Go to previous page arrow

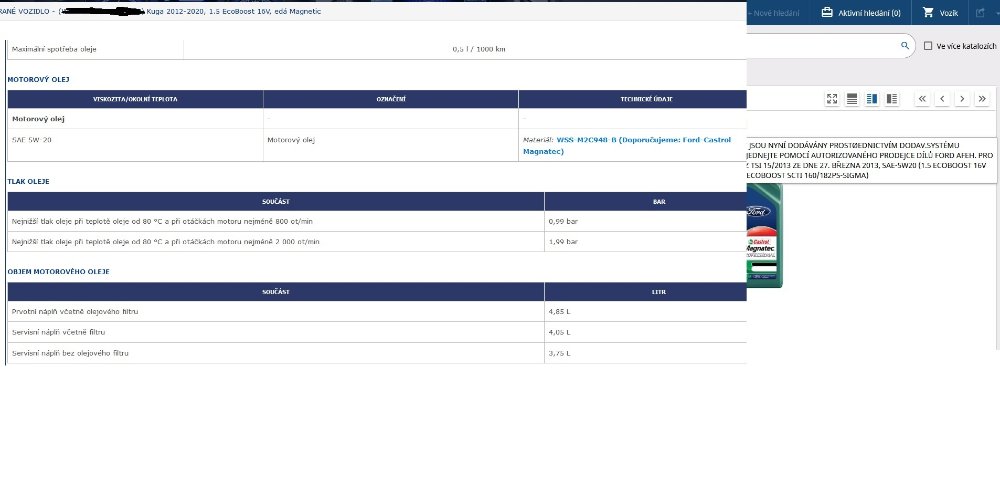click(x=942, y=98)
